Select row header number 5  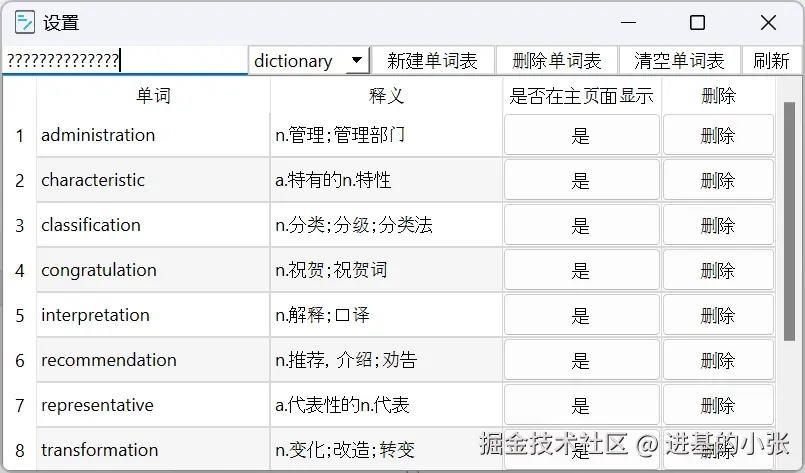(20, 315)
